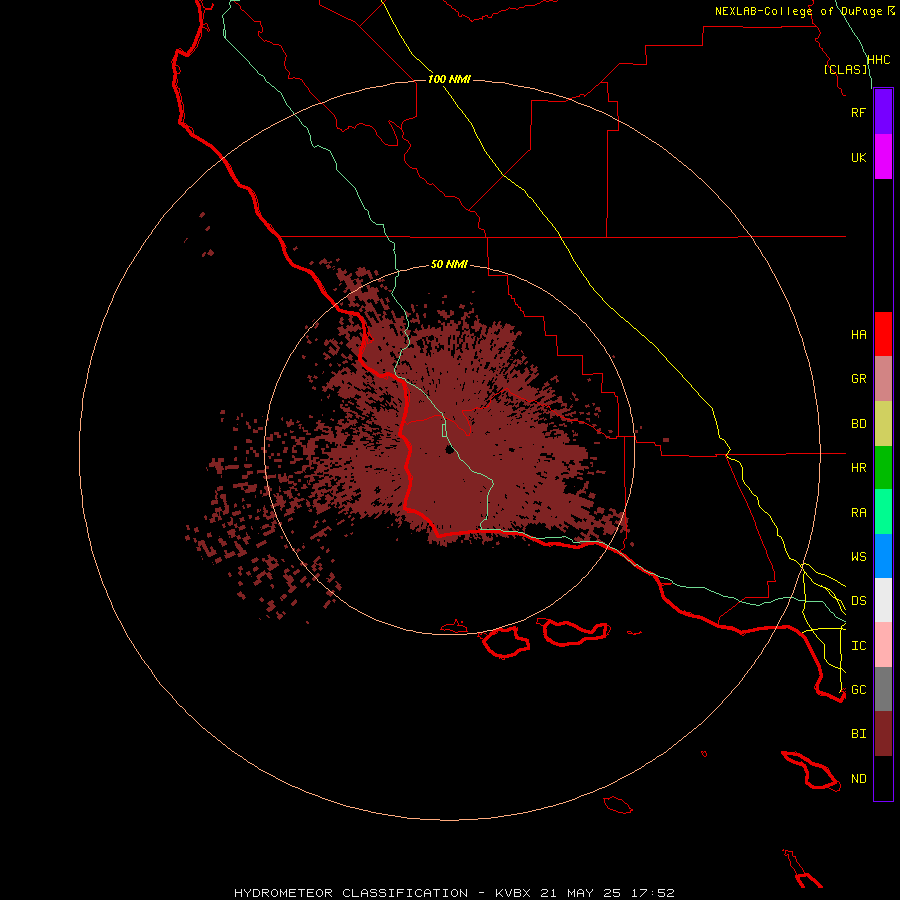Click the '100 NMI' range ring label
Screen dimensions: 900x900
(449, 79)
